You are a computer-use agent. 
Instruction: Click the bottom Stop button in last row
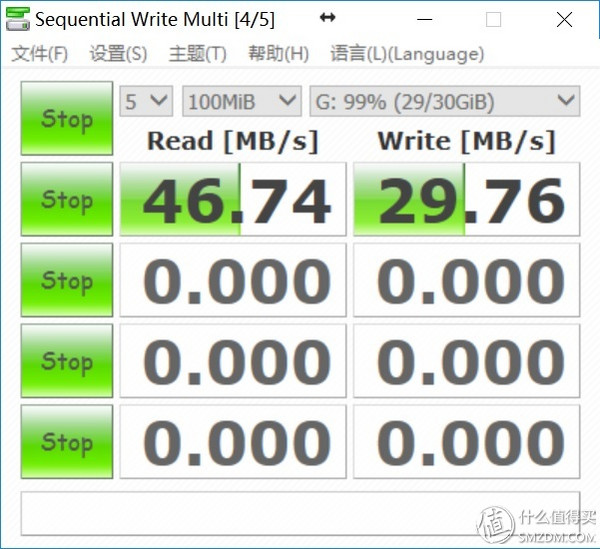67,441
